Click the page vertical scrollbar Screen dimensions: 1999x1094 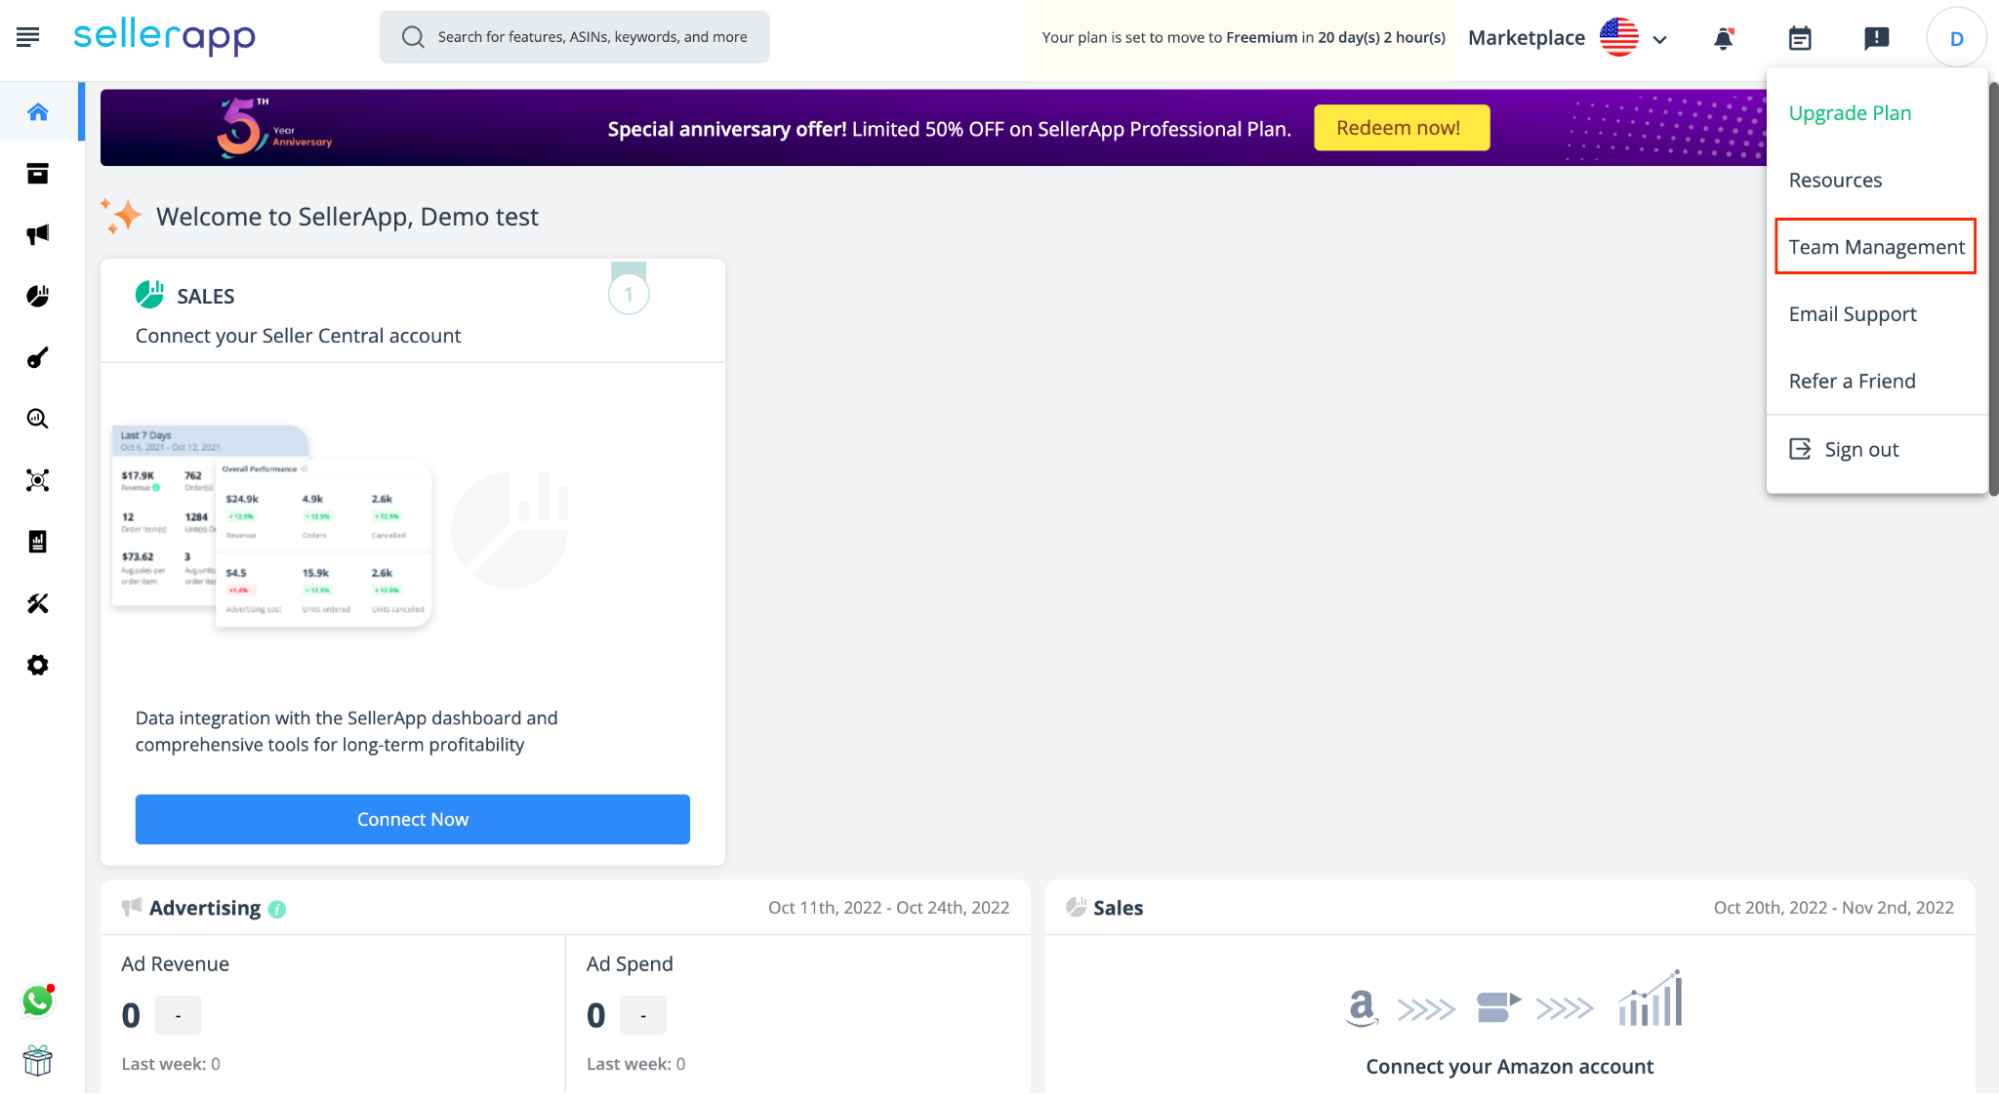tap(1993, 290)
